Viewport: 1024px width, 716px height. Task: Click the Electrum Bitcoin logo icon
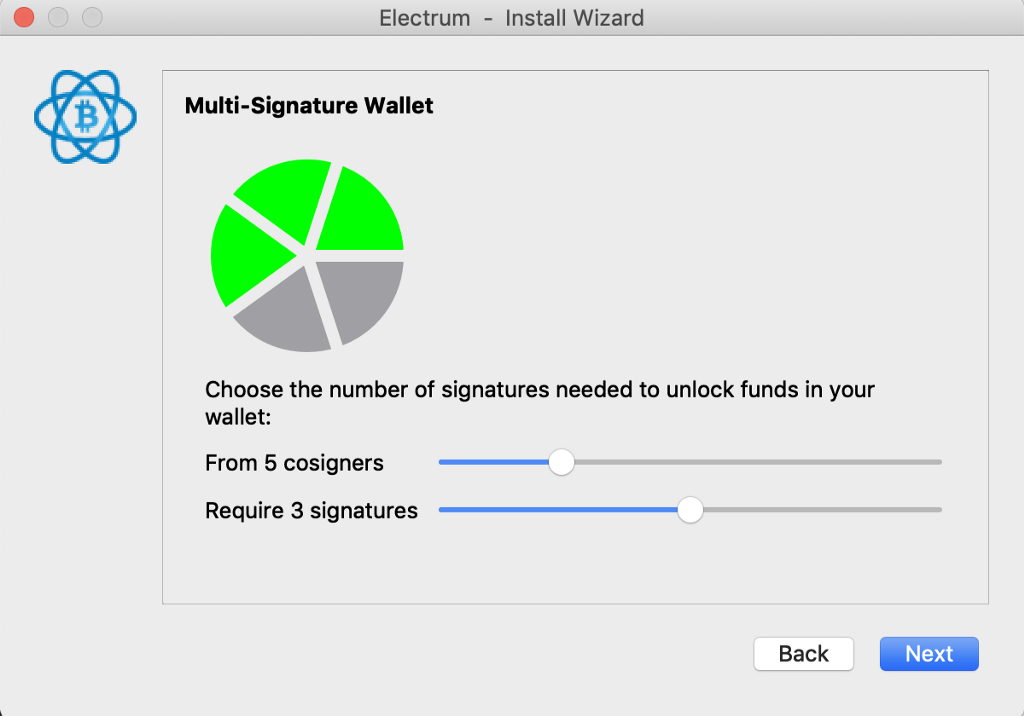(85, 117)
